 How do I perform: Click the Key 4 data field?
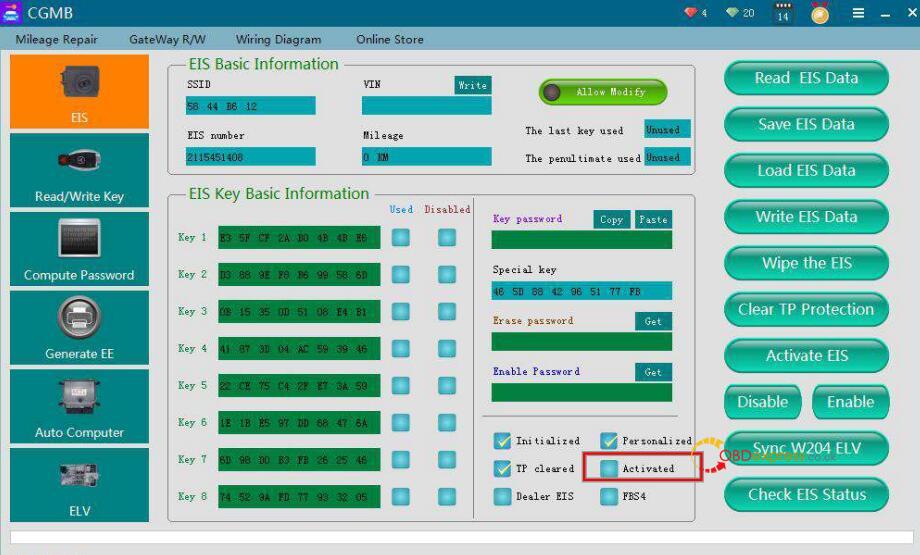(x=299, y=348)
